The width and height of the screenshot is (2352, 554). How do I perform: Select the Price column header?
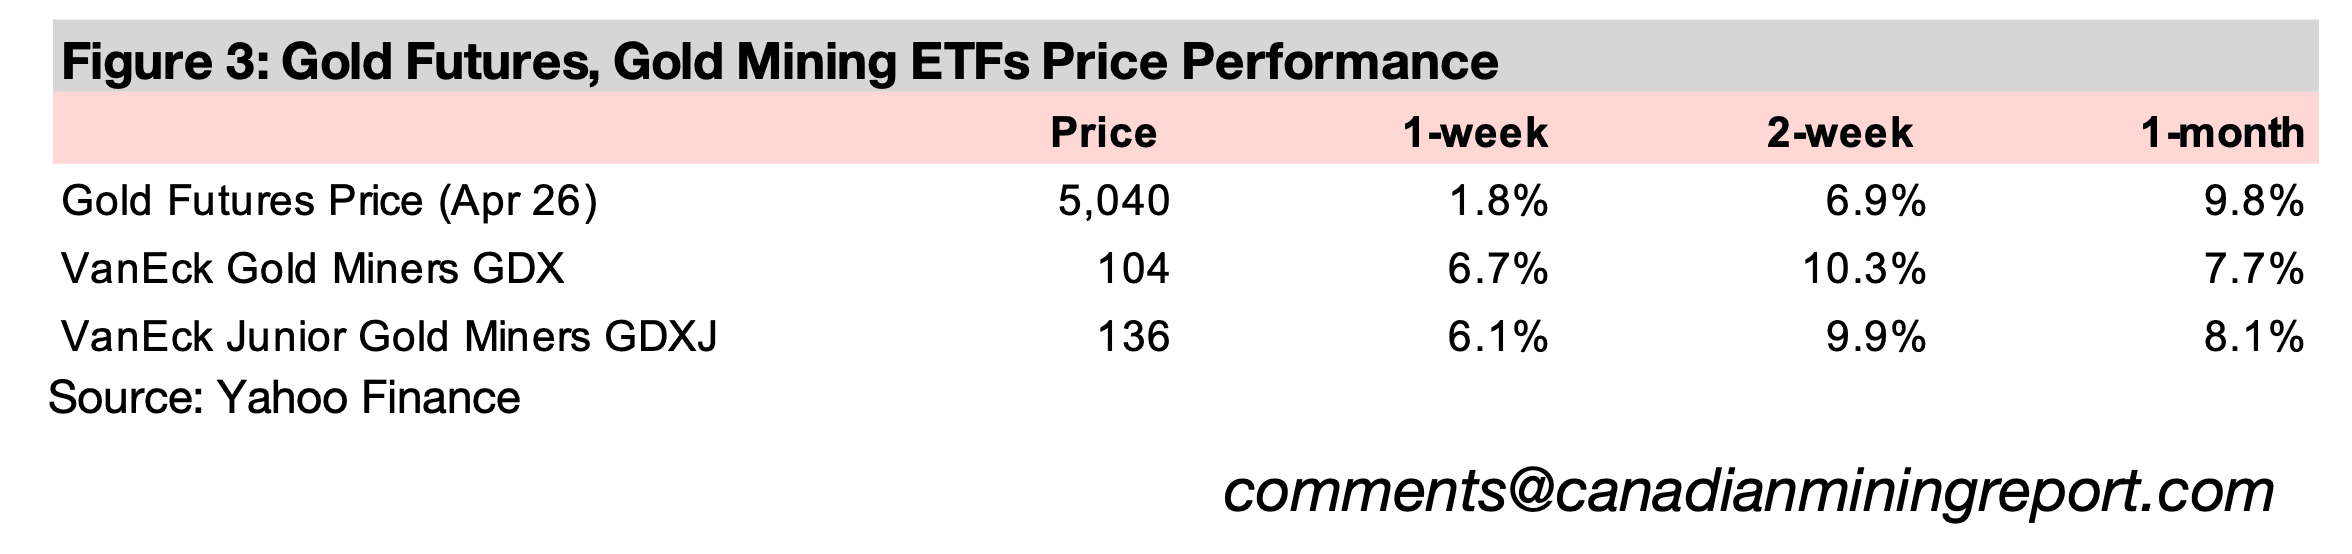click(x=1103, y=133)
